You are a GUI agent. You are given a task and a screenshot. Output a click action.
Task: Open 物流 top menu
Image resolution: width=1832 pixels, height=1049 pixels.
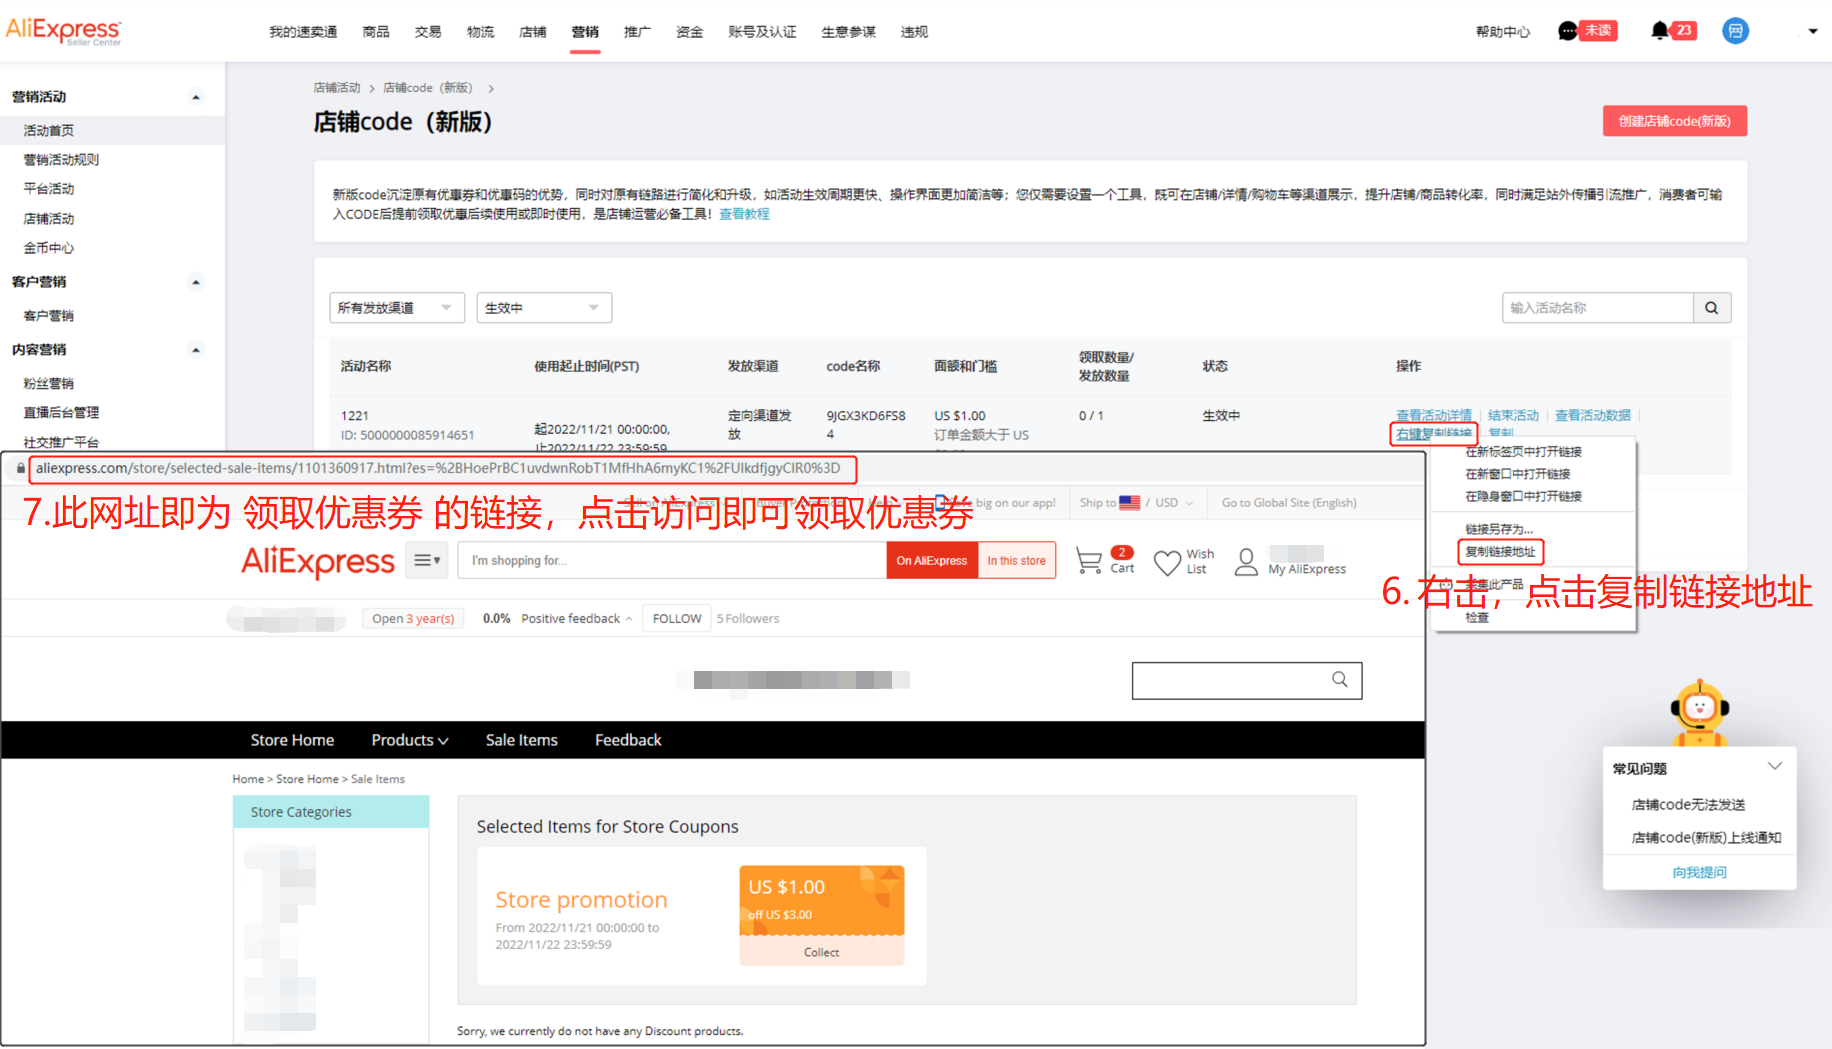pos(480,32)
